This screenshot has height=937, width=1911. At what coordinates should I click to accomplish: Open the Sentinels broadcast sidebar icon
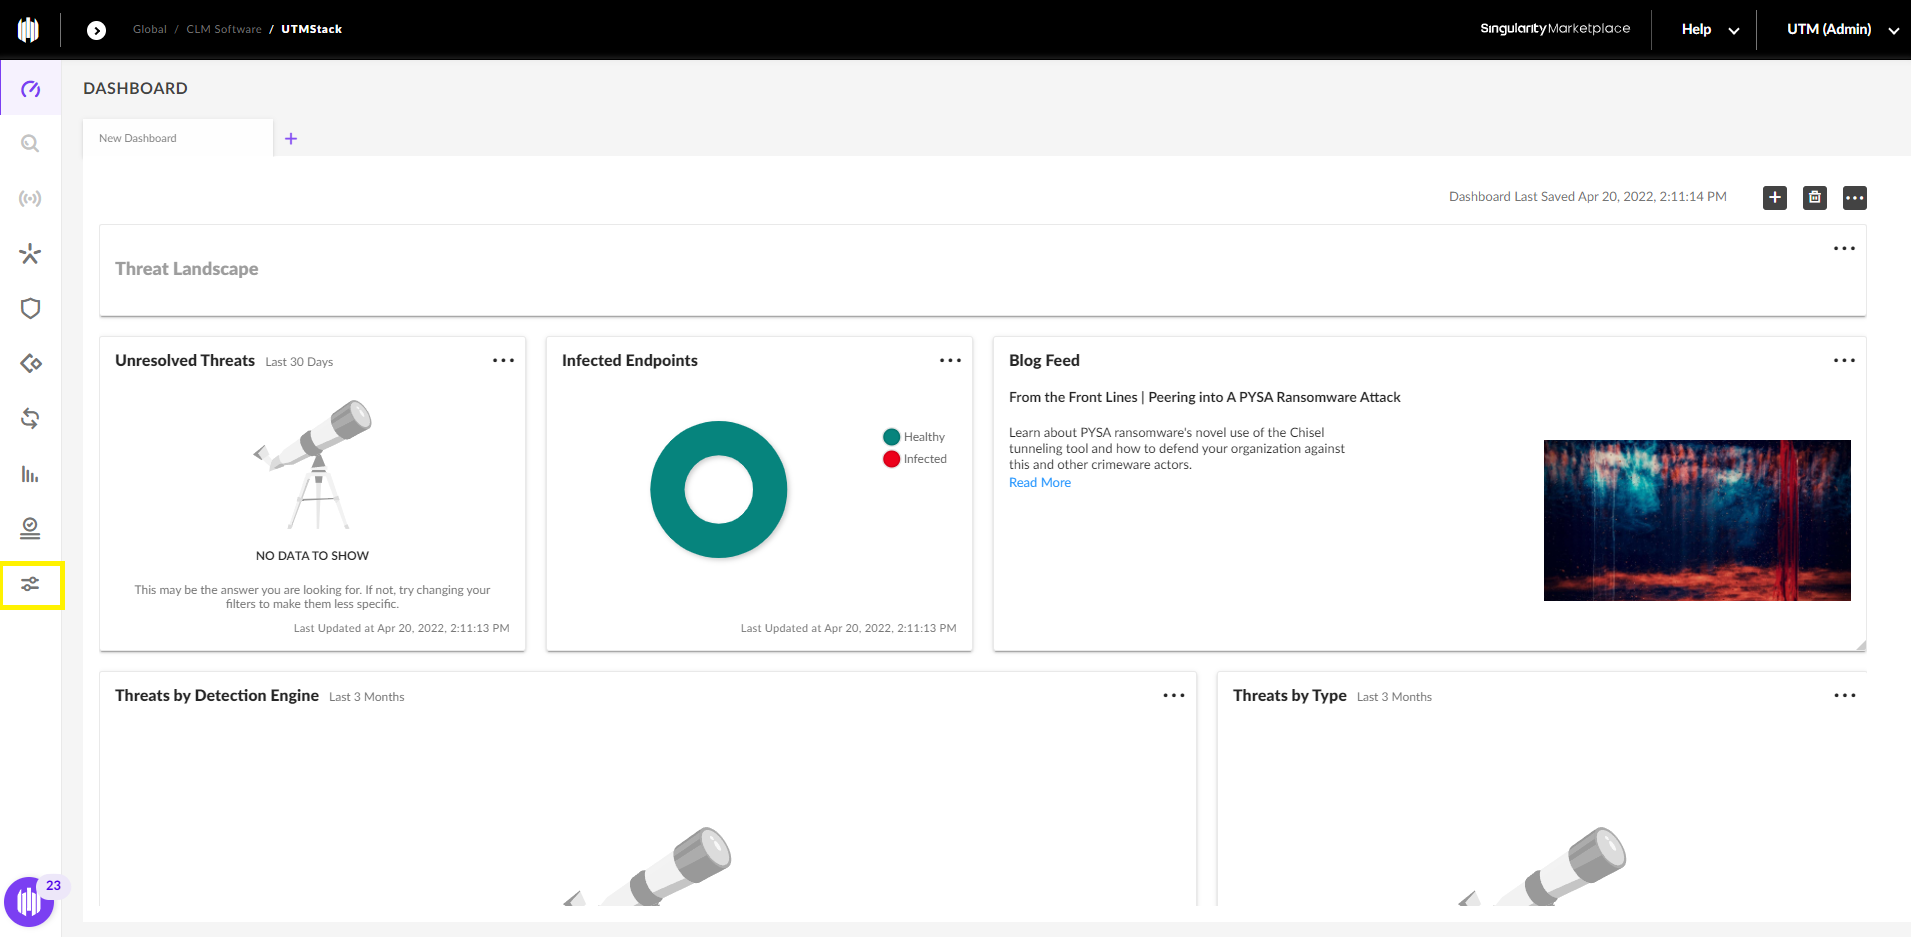pos(30,199)
